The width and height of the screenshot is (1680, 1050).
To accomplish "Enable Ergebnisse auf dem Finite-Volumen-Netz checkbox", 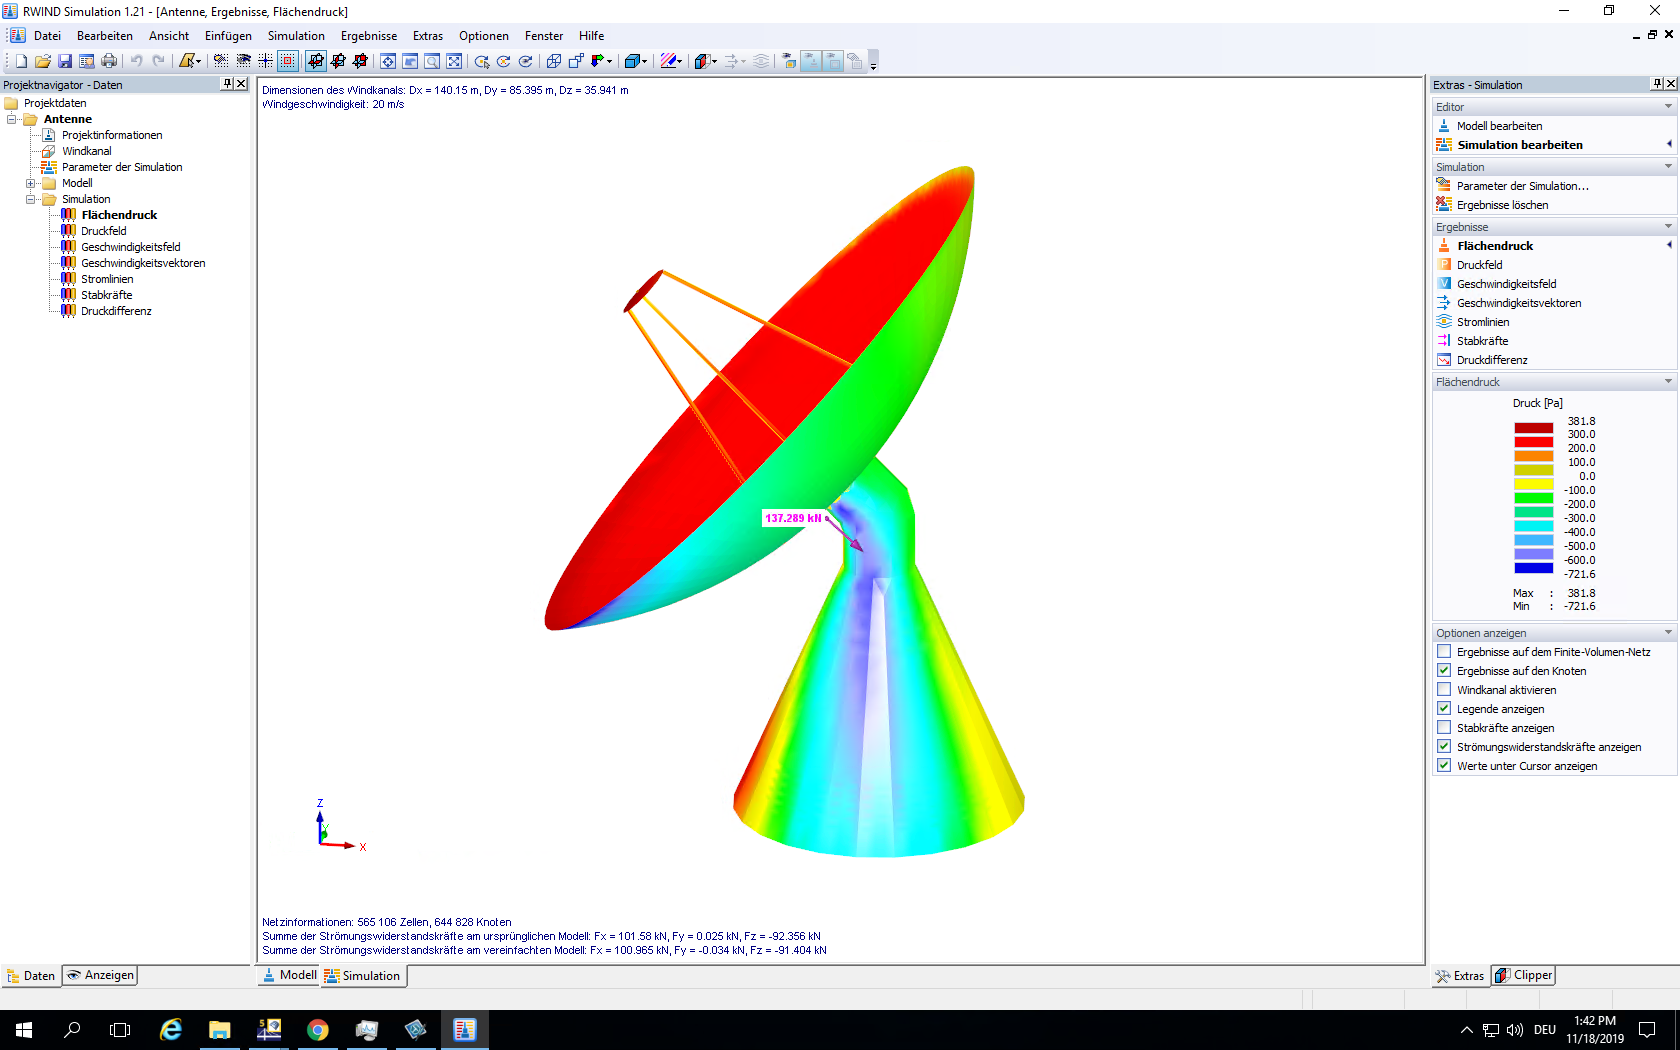I will [x=1444, y=652].
